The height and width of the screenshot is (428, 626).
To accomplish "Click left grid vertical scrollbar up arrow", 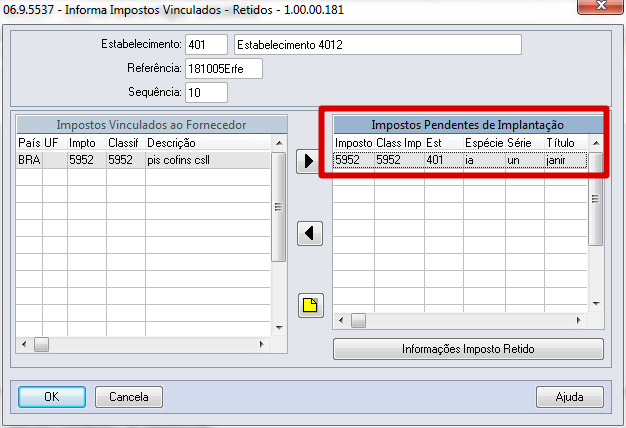I will point(279,143).
